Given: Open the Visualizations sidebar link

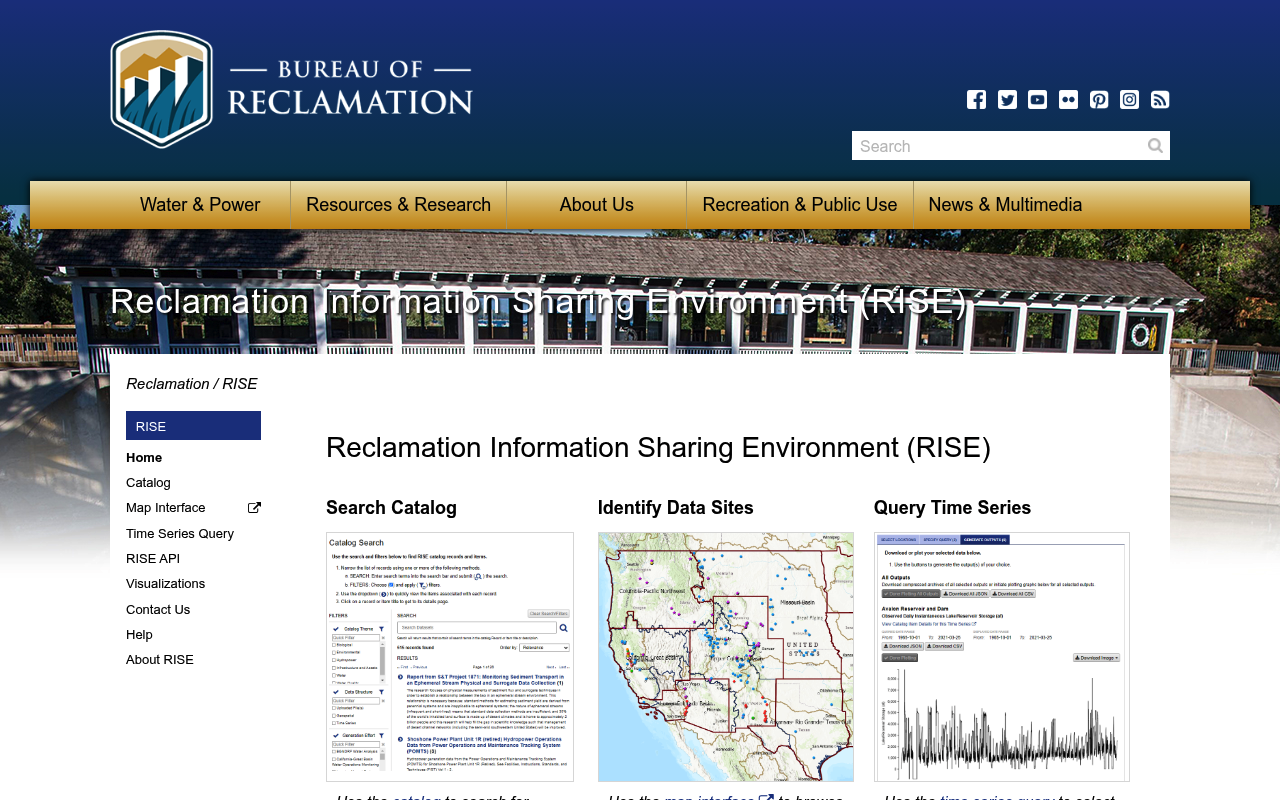Looking at the screenshot, I should point(165,584).
